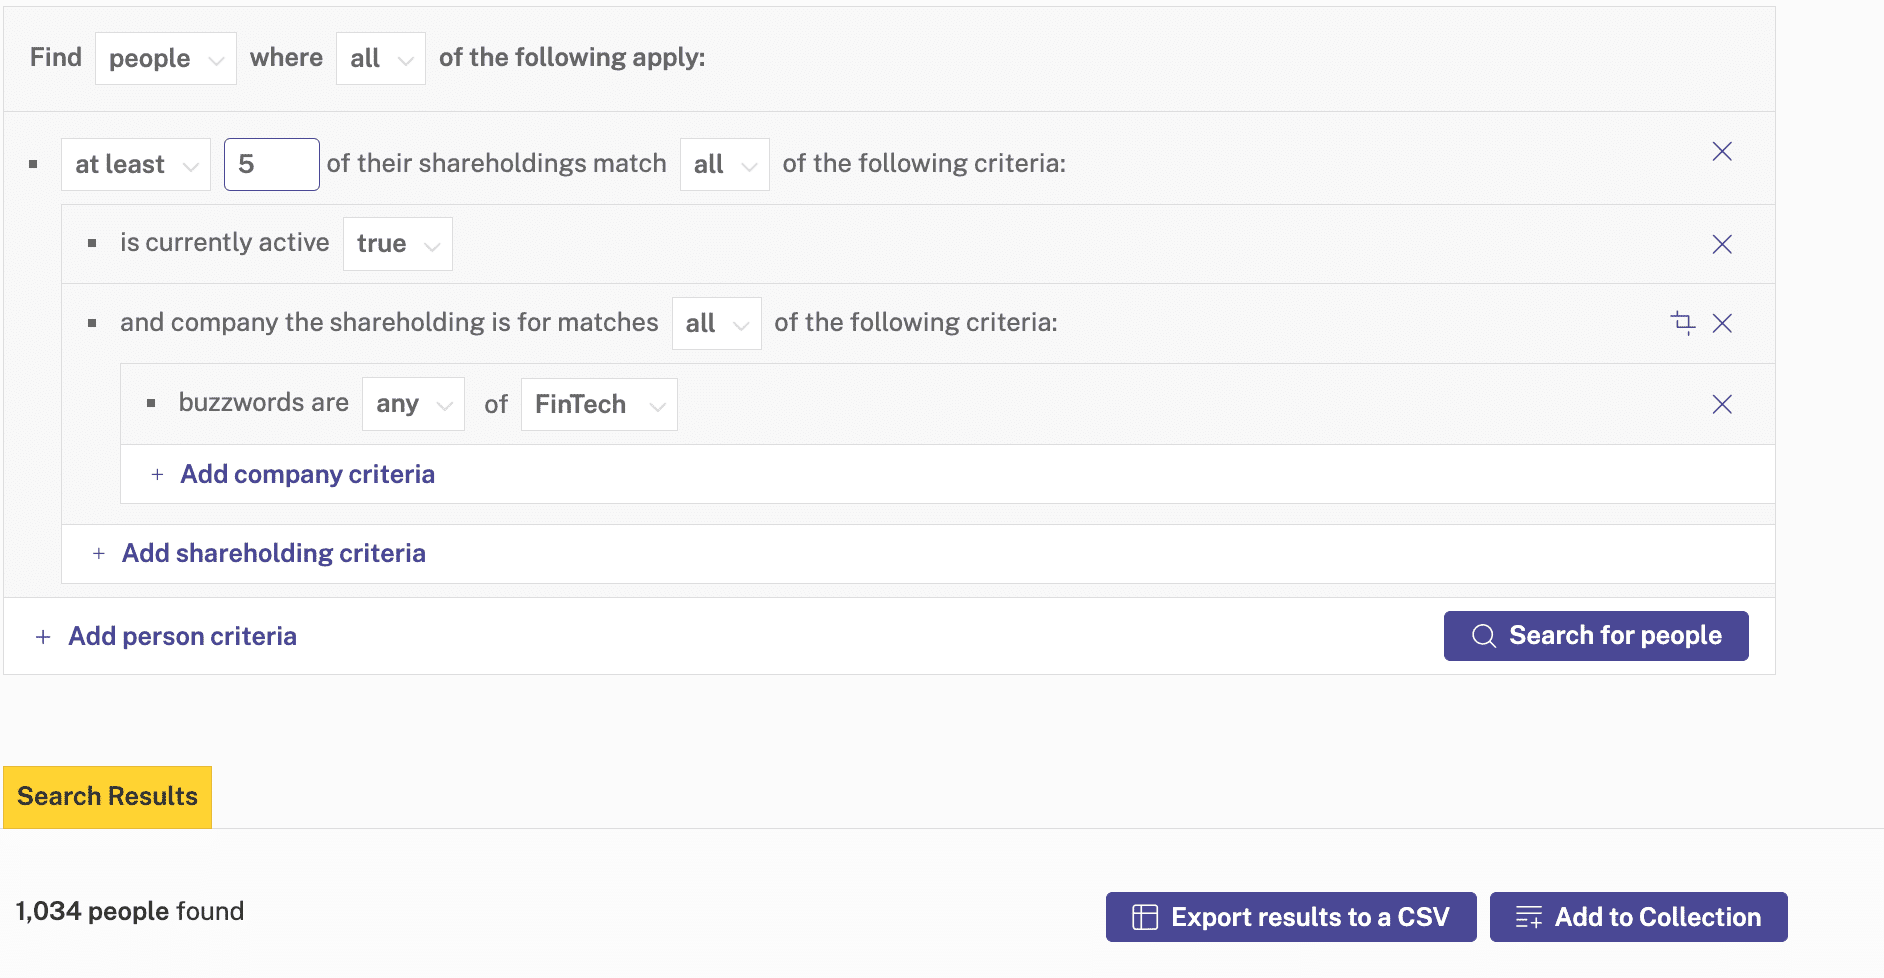Screen dimensions: 1884x978
Task: Click the plus icon beside Add shareholding criteria
Action: [98, 553]
